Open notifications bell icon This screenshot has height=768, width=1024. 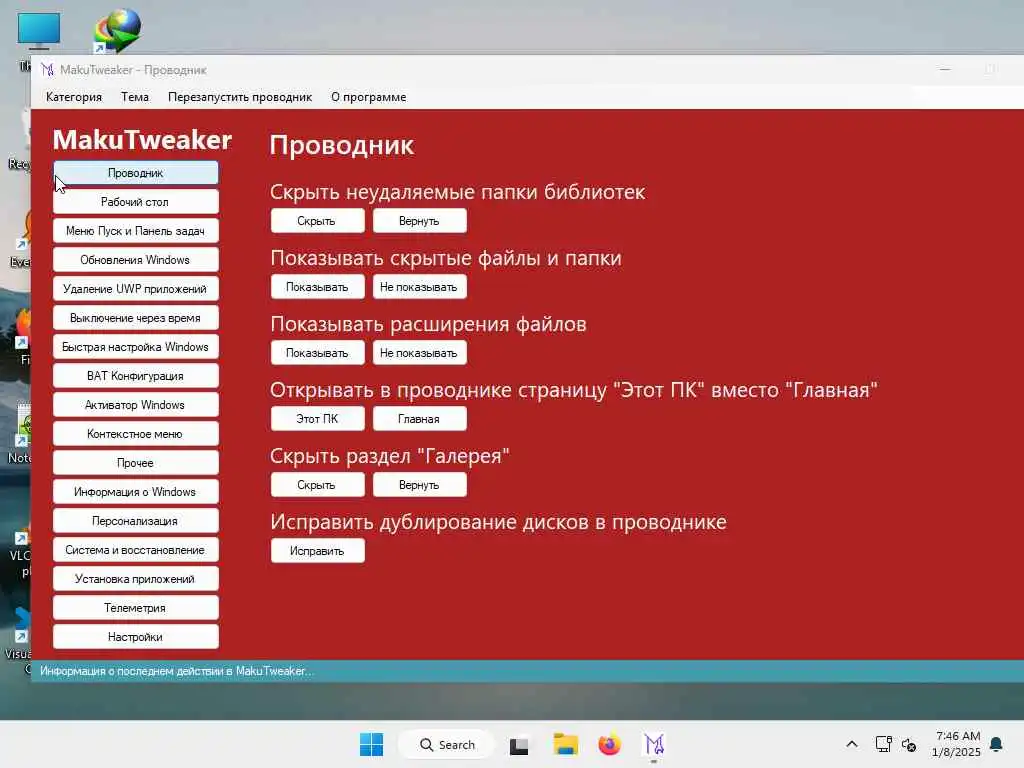997,744
